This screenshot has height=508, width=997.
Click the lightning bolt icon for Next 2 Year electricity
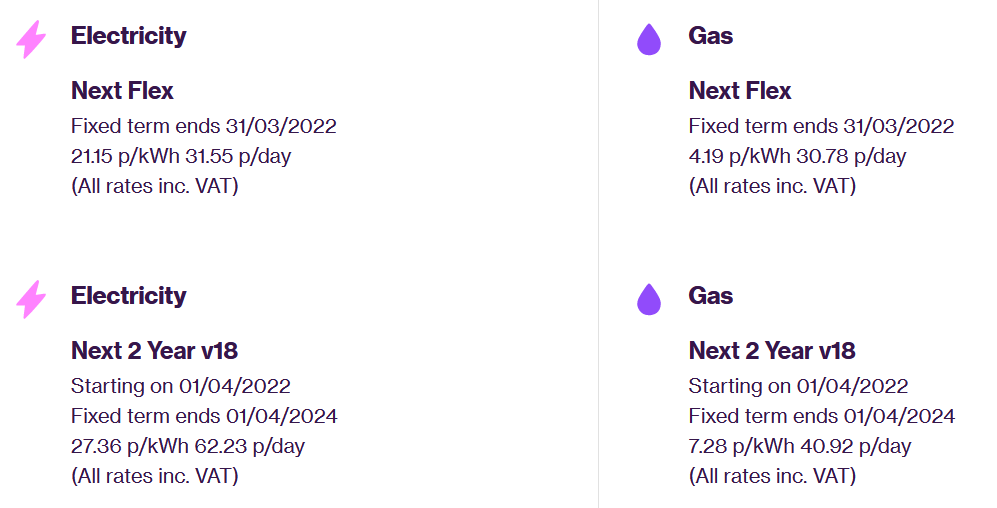(x=31, y=299)
